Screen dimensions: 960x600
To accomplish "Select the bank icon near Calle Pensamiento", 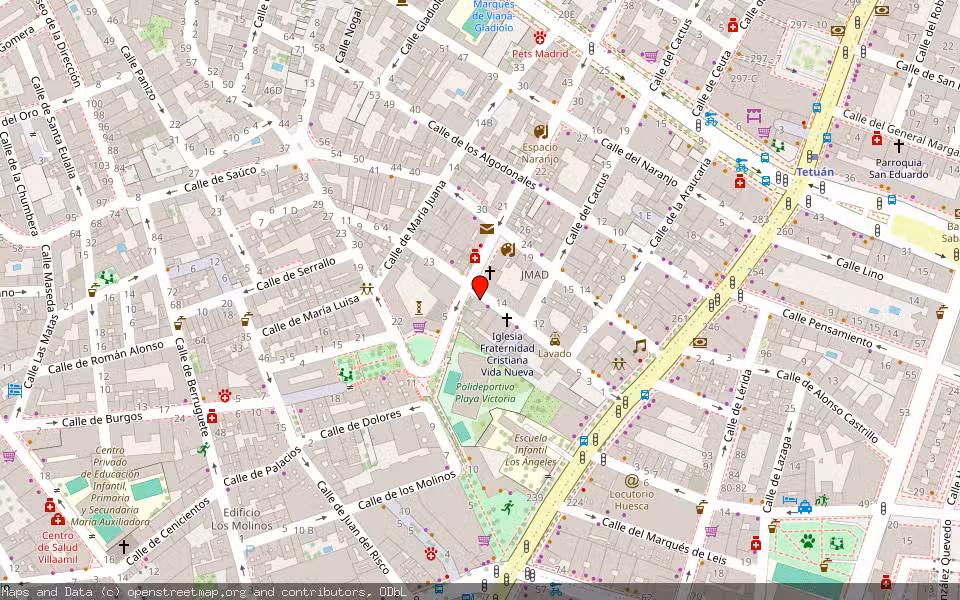I will (702, 342).
